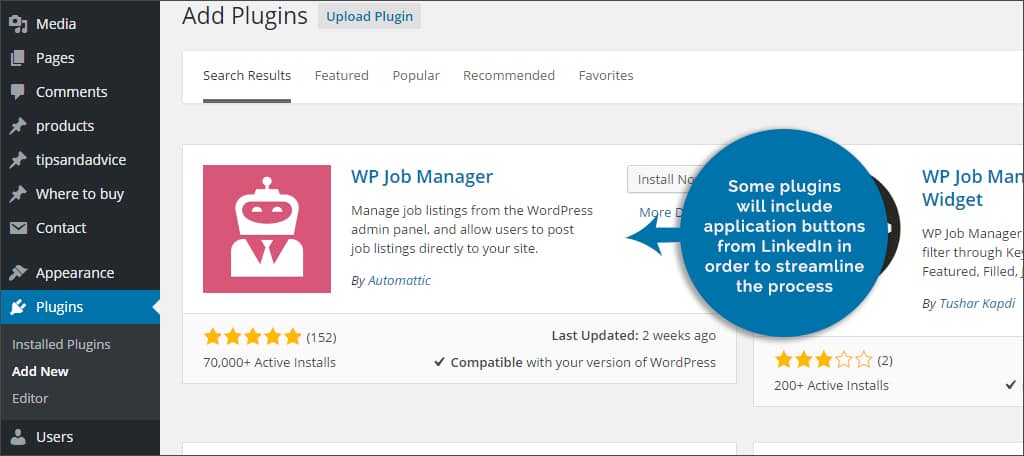Click the WP Job Manager description text
Viewport: 1024px width, 456px height.
click(472, 230)
